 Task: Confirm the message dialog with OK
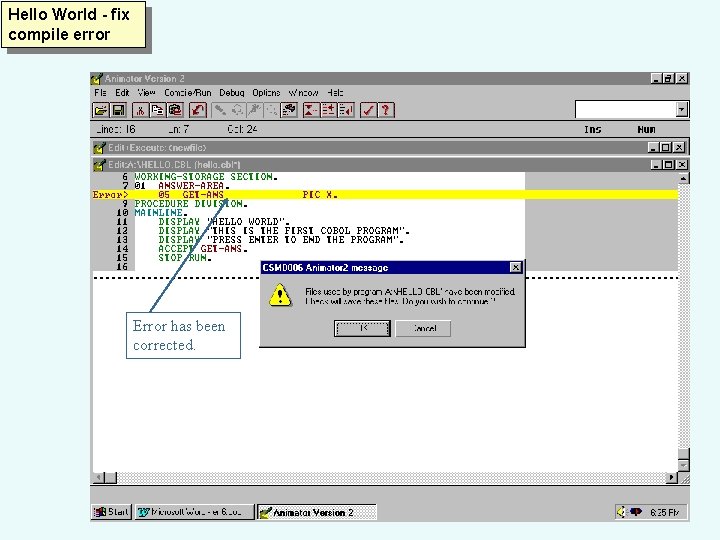[x=362, y=328]
